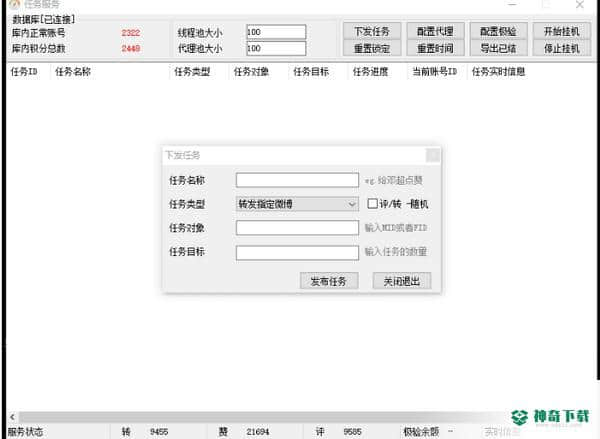The image size is (600, 439).
Task: Click the horizontal scrollbar left arrow
Action: pyautogui.click(x=12, y=417)
